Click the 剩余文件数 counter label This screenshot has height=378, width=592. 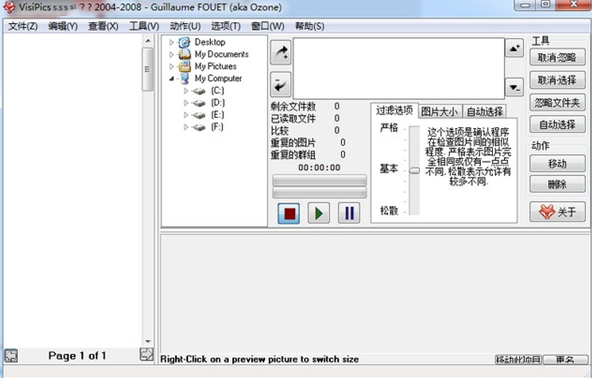tap(293, 106)
